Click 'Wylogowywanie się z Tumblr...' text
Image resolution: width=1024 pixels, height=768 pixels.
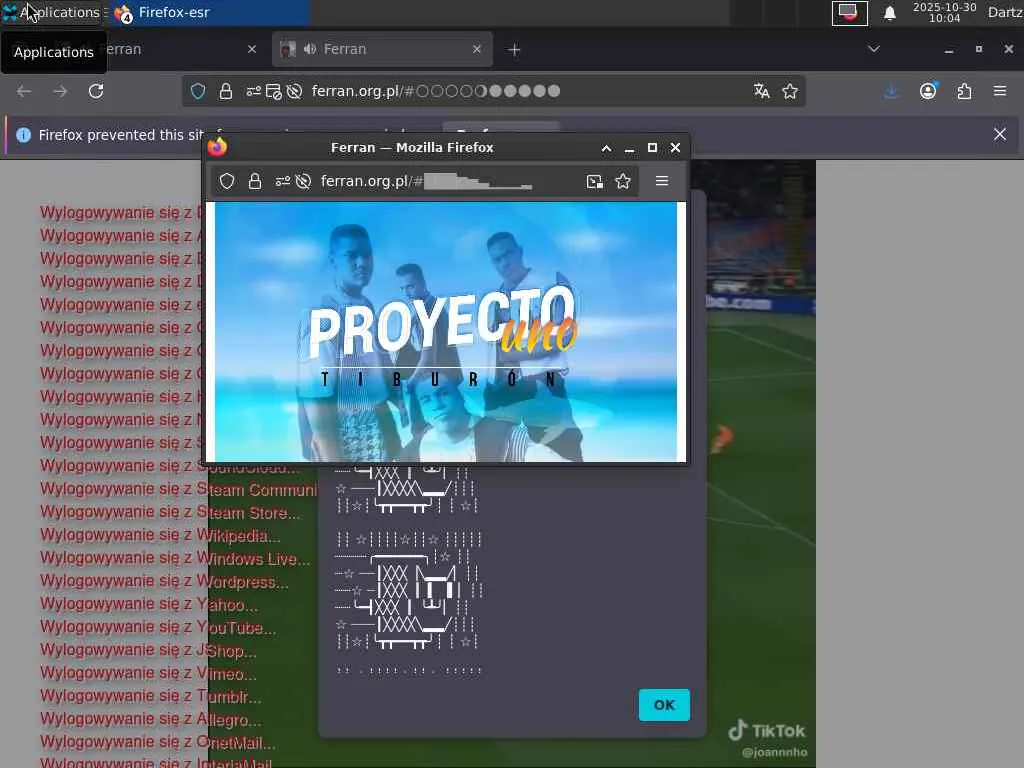point(150,697)
